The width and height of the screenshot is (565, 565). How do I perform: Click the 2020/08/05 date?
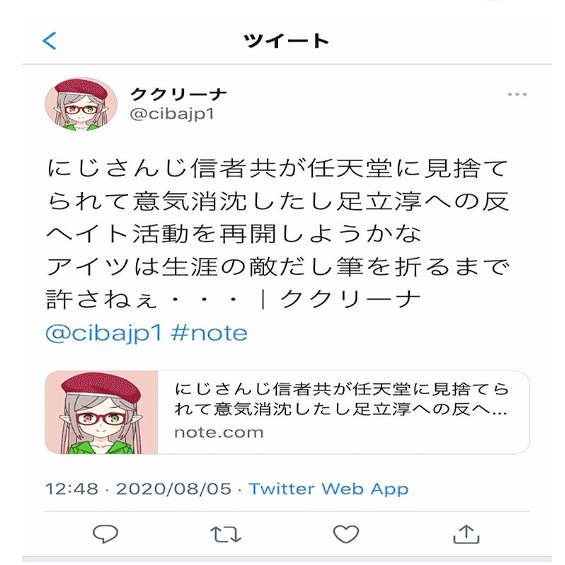[174, 489]
